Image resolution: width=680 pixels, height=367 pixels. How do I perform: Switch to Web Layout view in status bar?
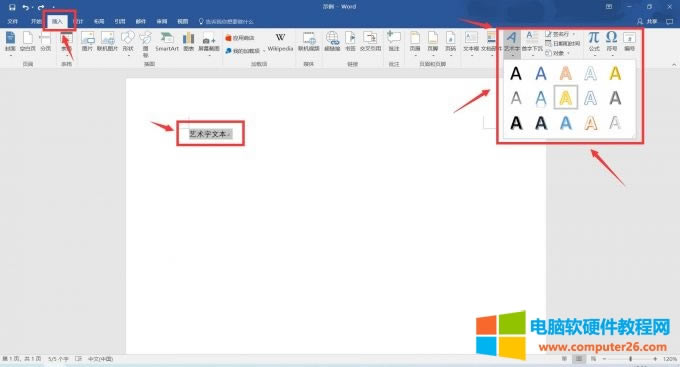coord(593,359)
